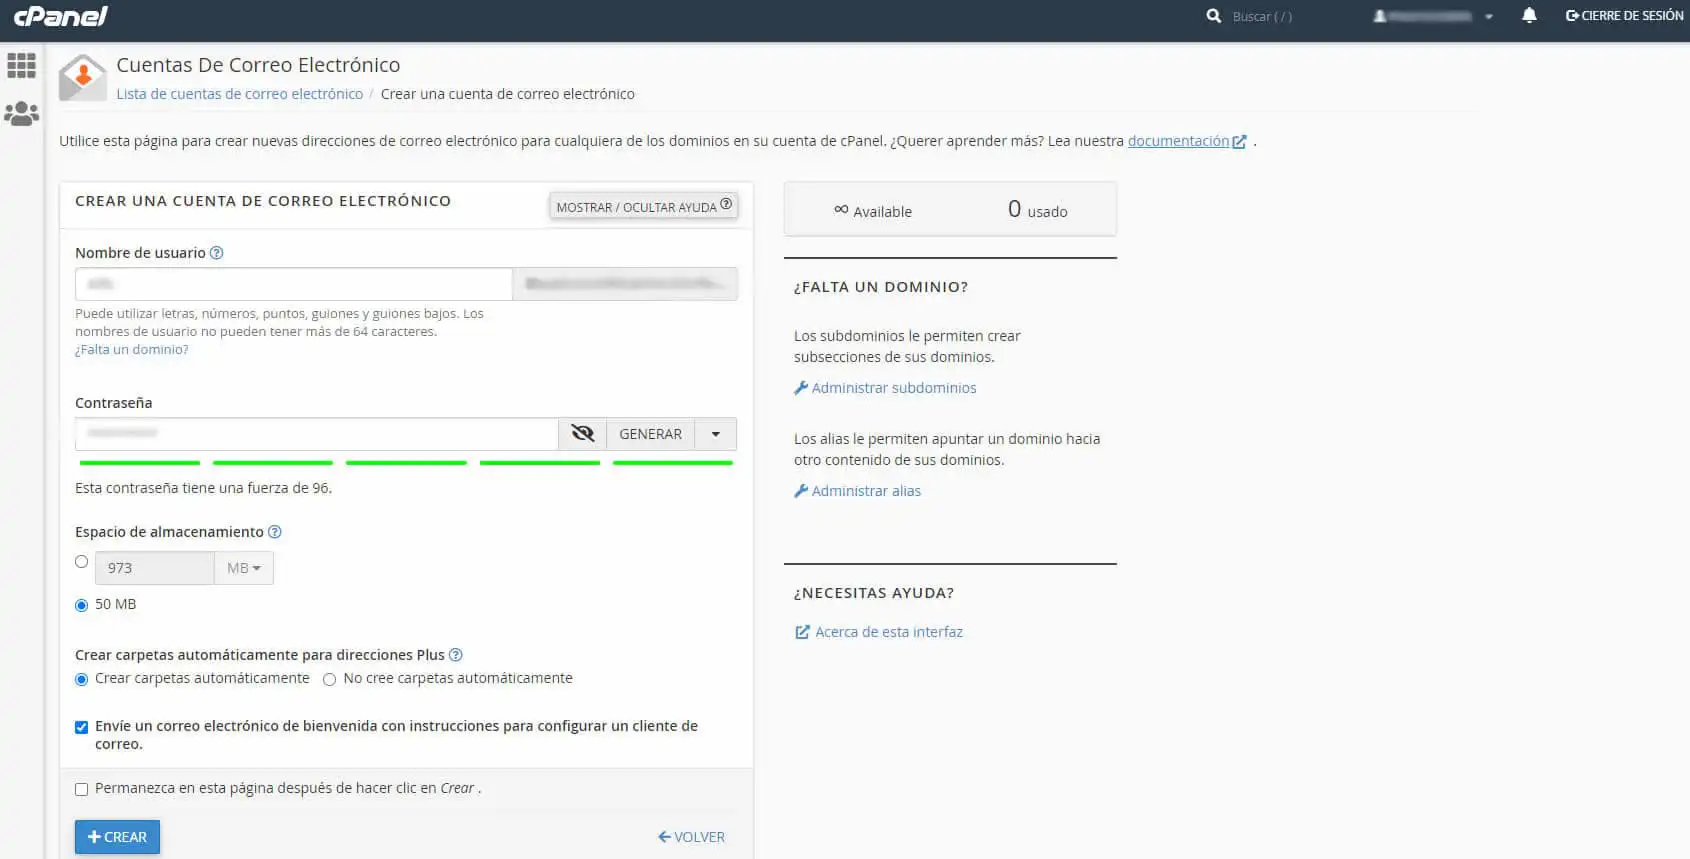This screenshot has height=859, width=1690.
Task: Click the cPanel logo
Action: [x=60, y=16]
